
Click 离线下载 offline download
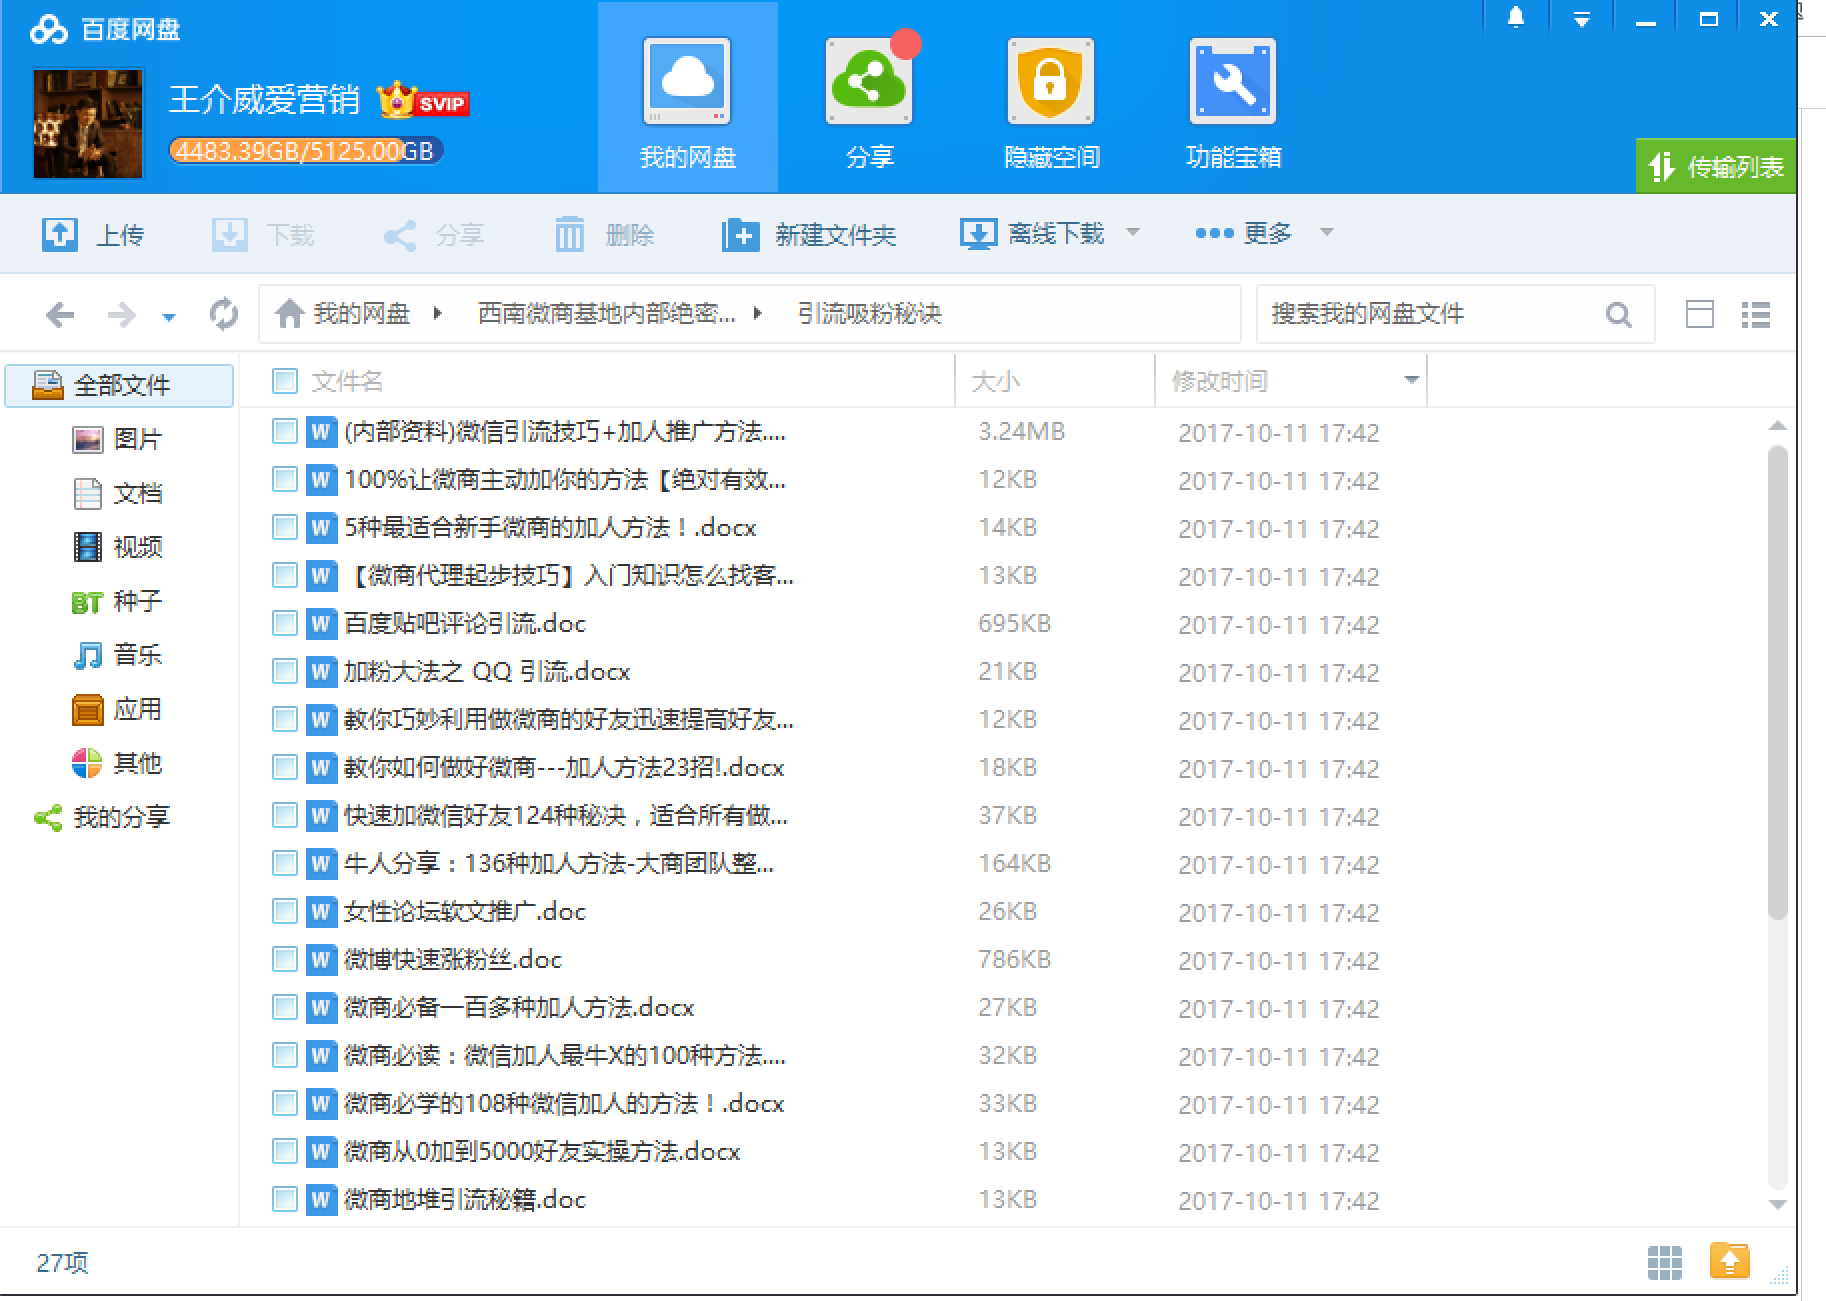1032,235
